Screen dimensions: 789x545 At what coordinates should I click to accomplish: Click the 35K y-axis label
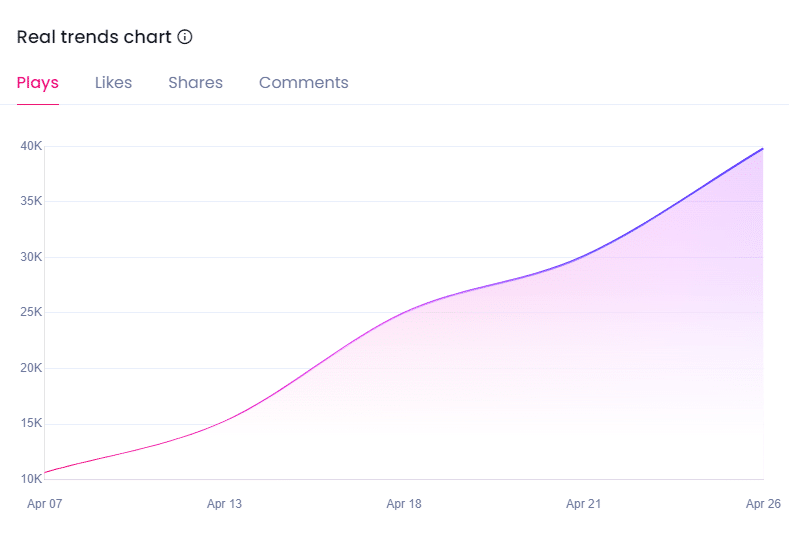pyautogui.click(x=31, y=201)
